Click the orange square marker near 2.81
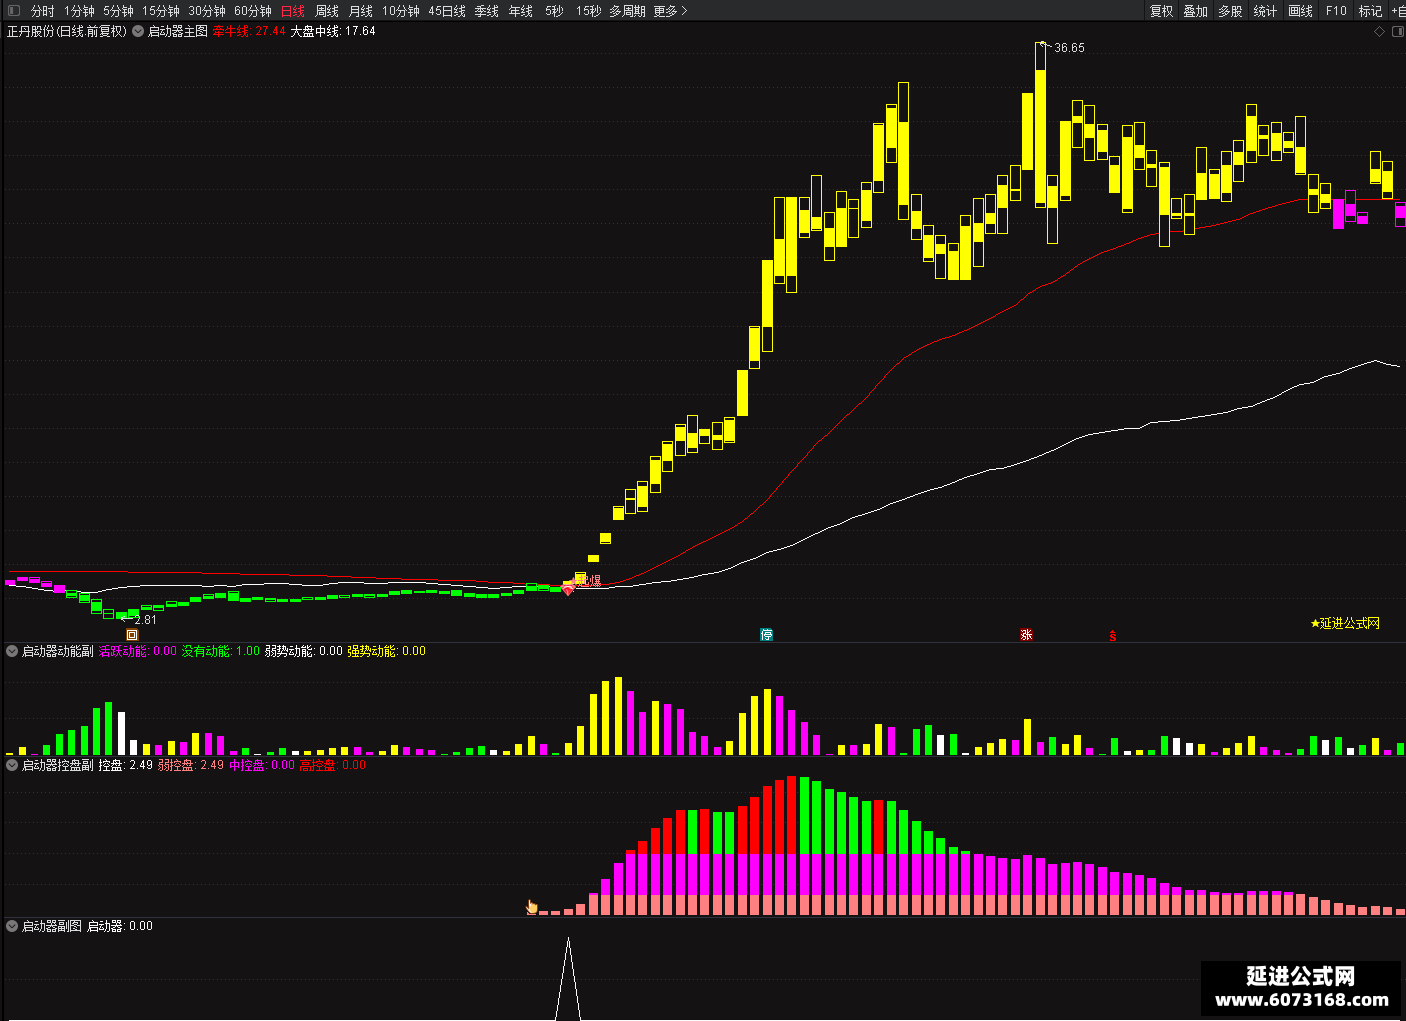This screenshot has width=1406, height=1021. (x=132, y=635)
